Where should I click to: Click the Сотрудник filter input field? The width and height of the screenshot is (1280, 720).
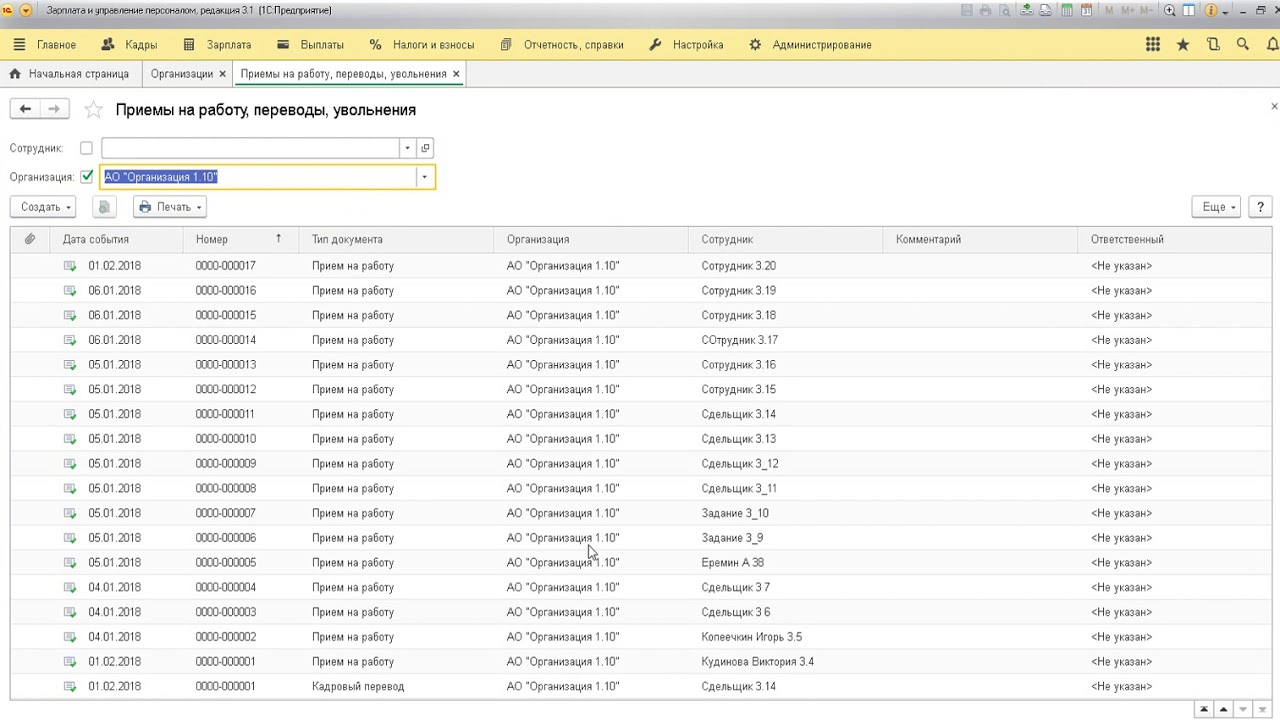(250, 148)
